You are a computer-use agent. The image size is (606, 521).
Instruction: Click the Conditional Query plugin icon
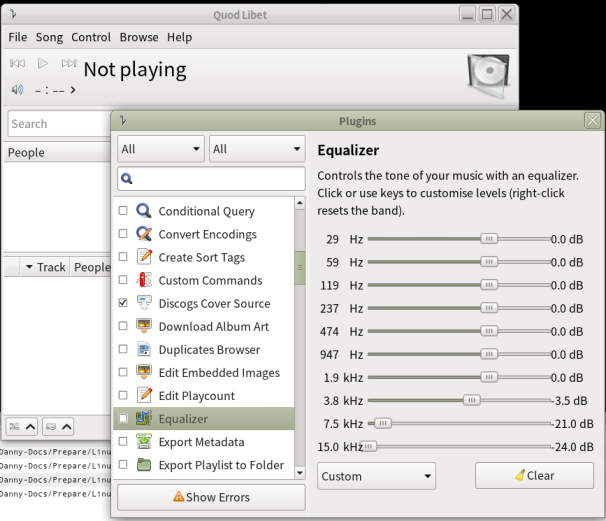pyautogui.click(x=144, y=211)
